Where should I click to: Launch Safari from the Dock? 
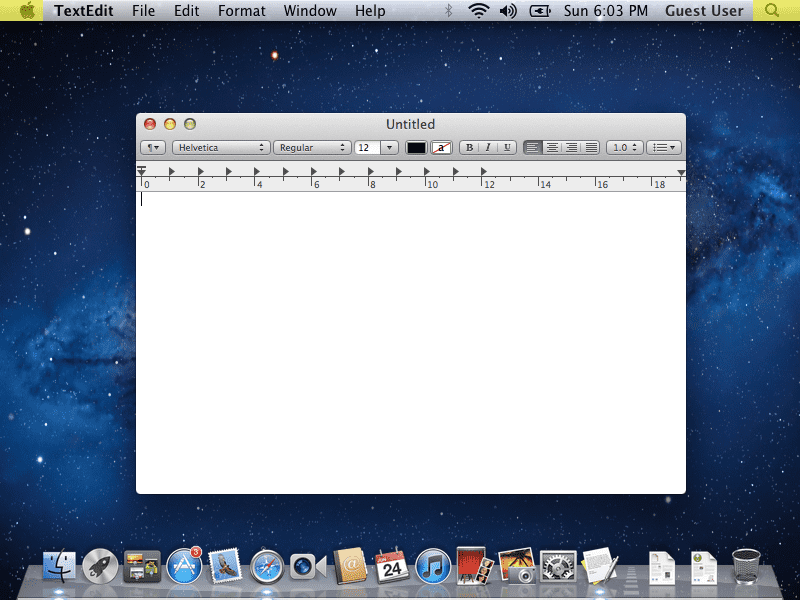[x=266, y=567]
